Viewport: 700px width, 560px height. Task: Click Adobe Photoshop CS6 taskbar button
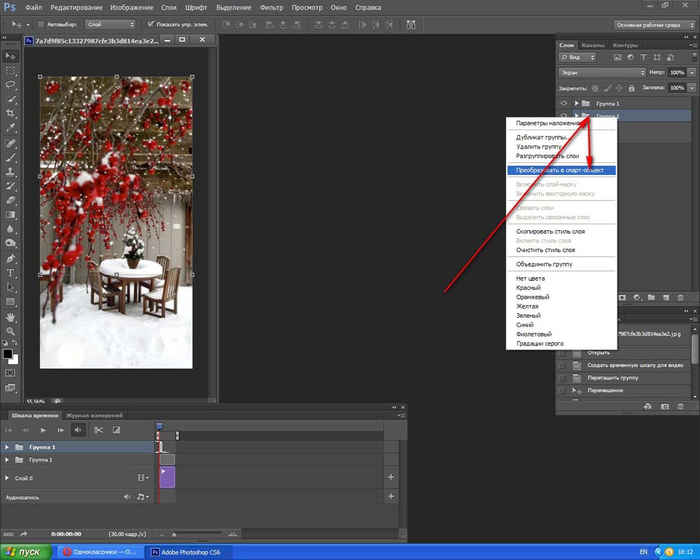click(x=190, y=552)
